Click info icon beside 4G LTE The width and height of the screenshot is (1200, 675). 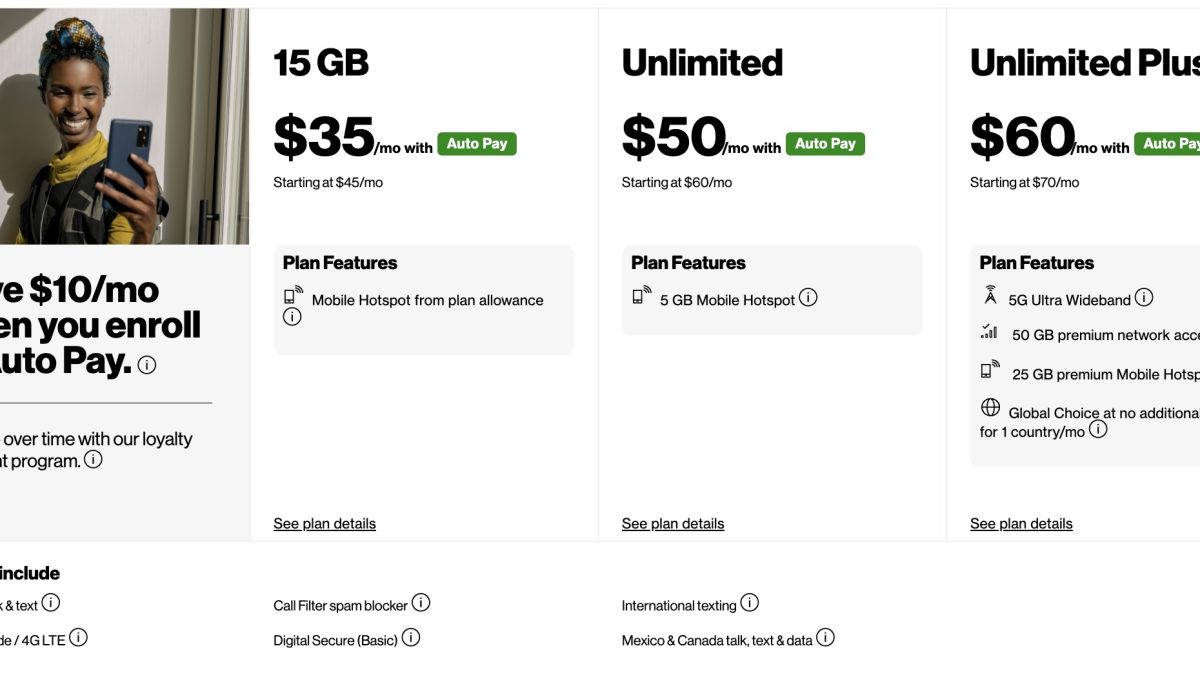click(x=78, y=638)
